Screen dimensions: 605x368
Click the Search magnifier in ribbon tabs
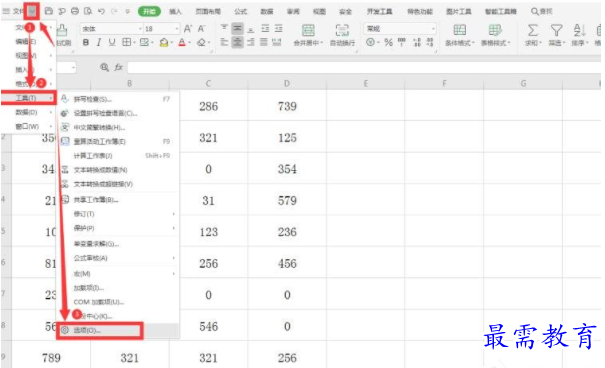[x=535, y=11]
